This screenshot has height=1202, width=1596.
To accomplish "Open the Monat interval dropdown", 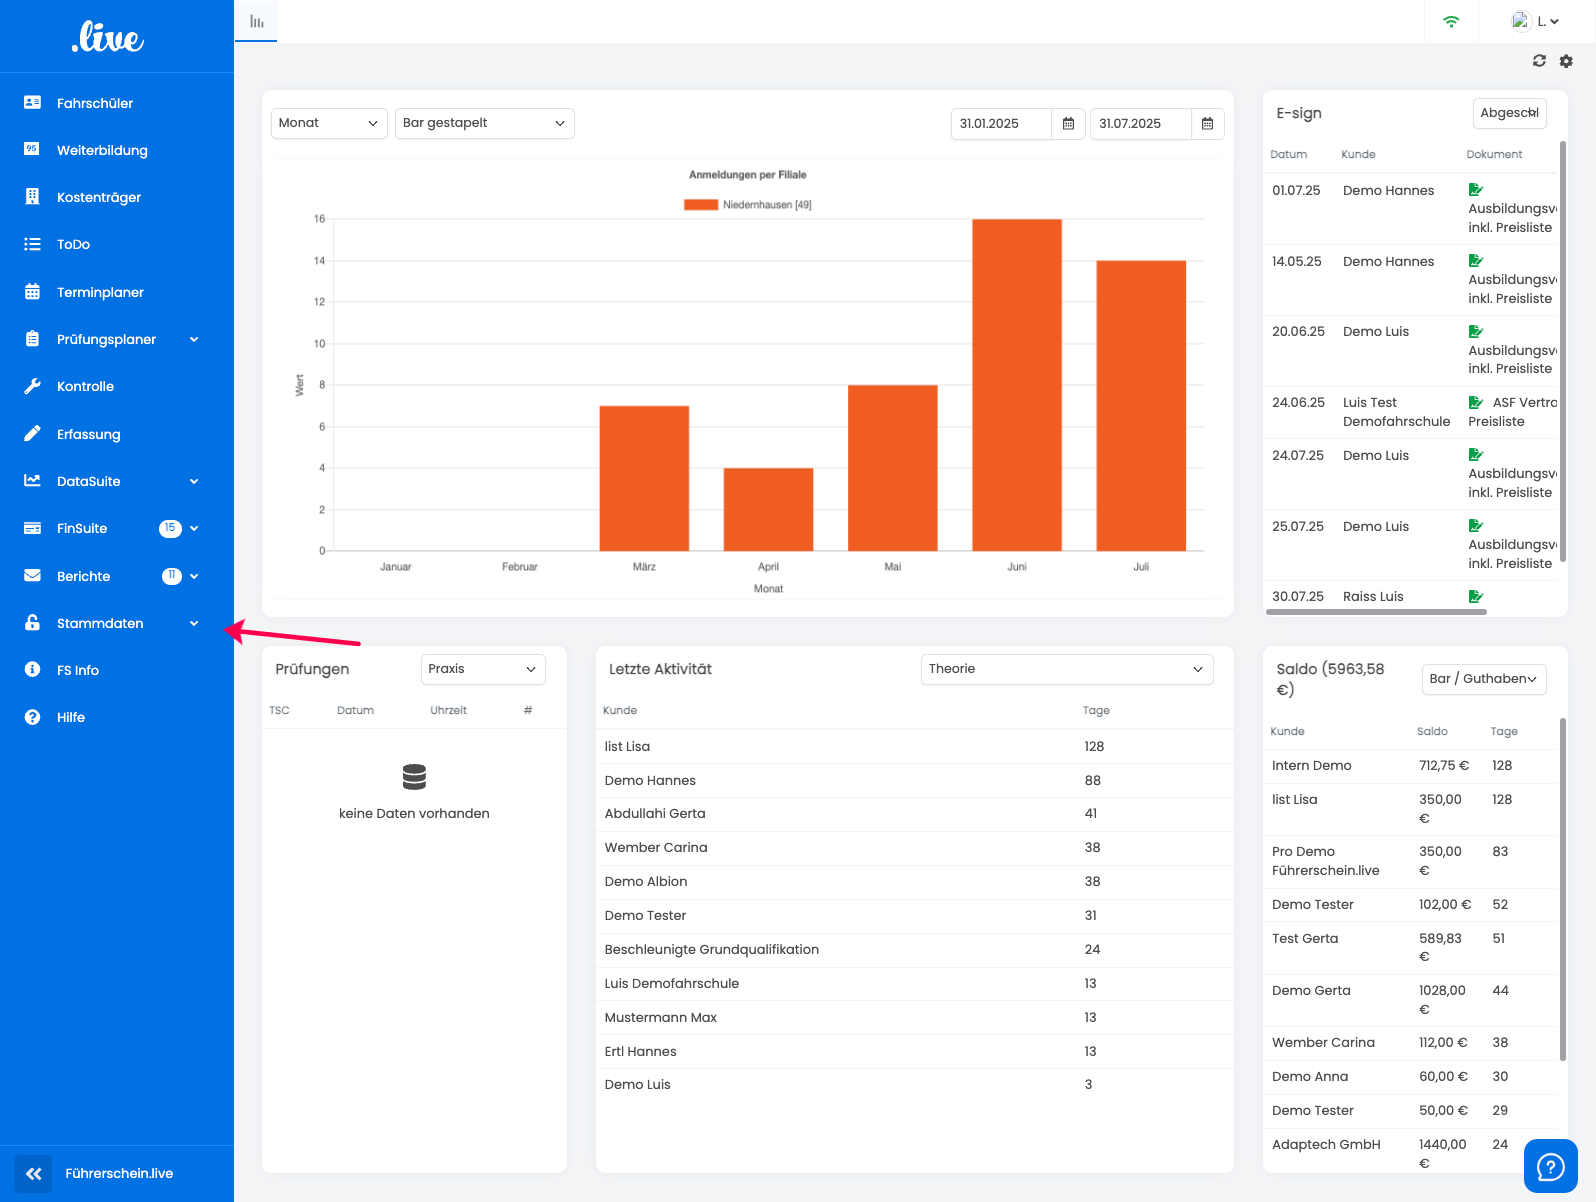I will tap(328, 123).
